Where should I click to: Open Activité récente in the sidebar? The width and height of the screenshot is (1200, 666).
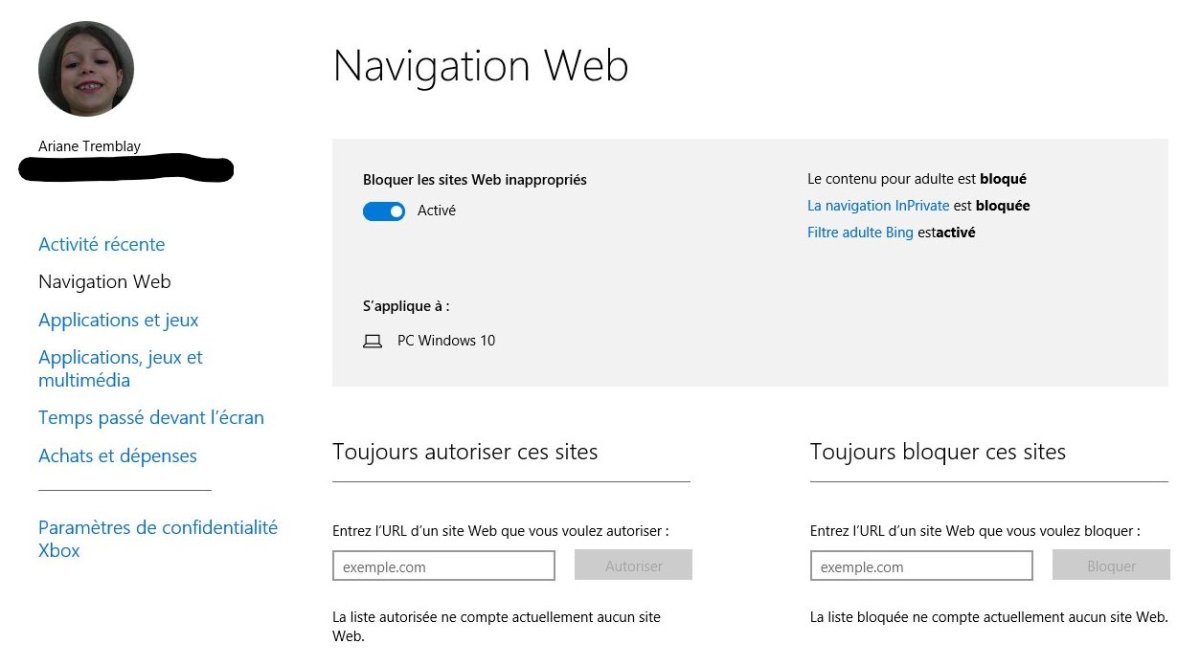(101, 245)
